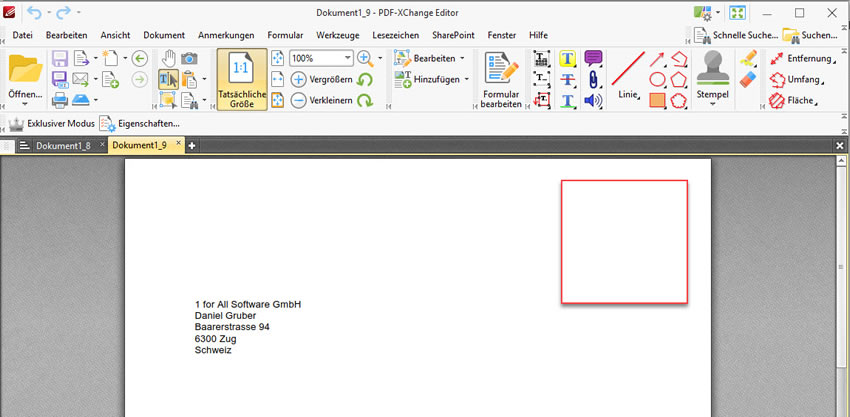The image size is (850, 417).
Task: Open the Lesezeichen menu
Action: [396, 35]
